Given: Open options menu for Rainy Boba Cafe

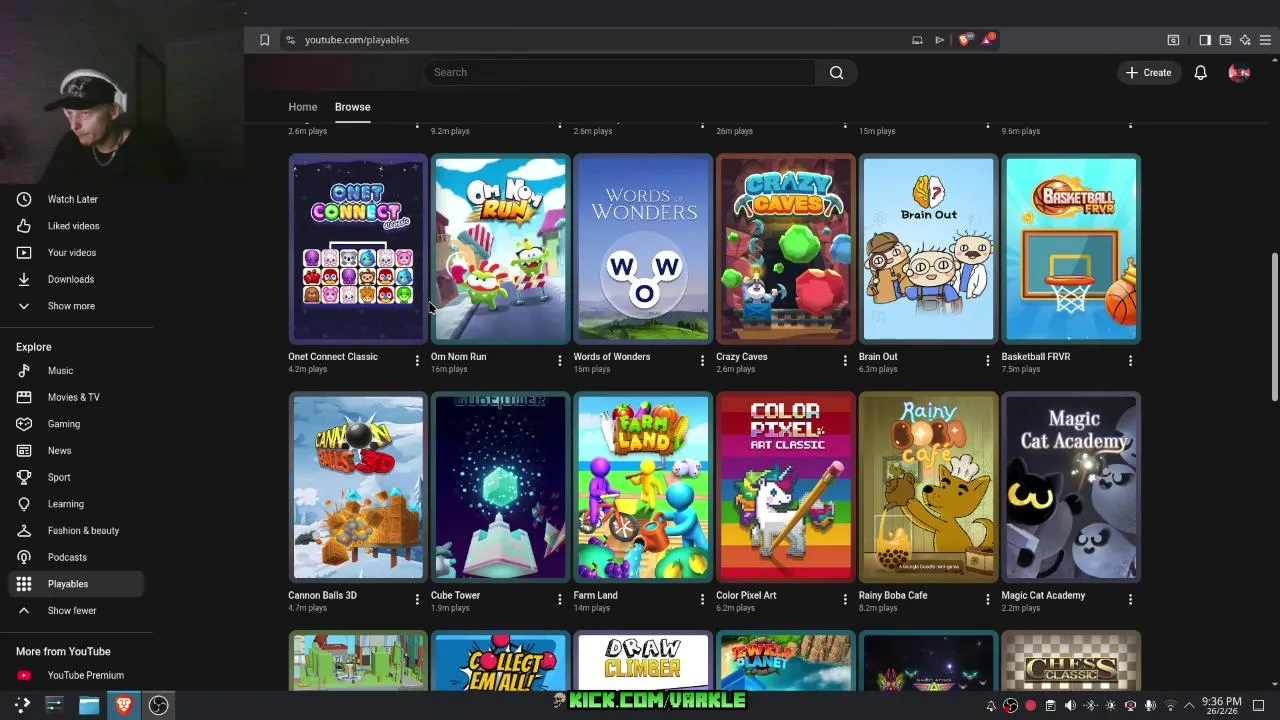Looking at the screenshot, I should tap(988, 599).
